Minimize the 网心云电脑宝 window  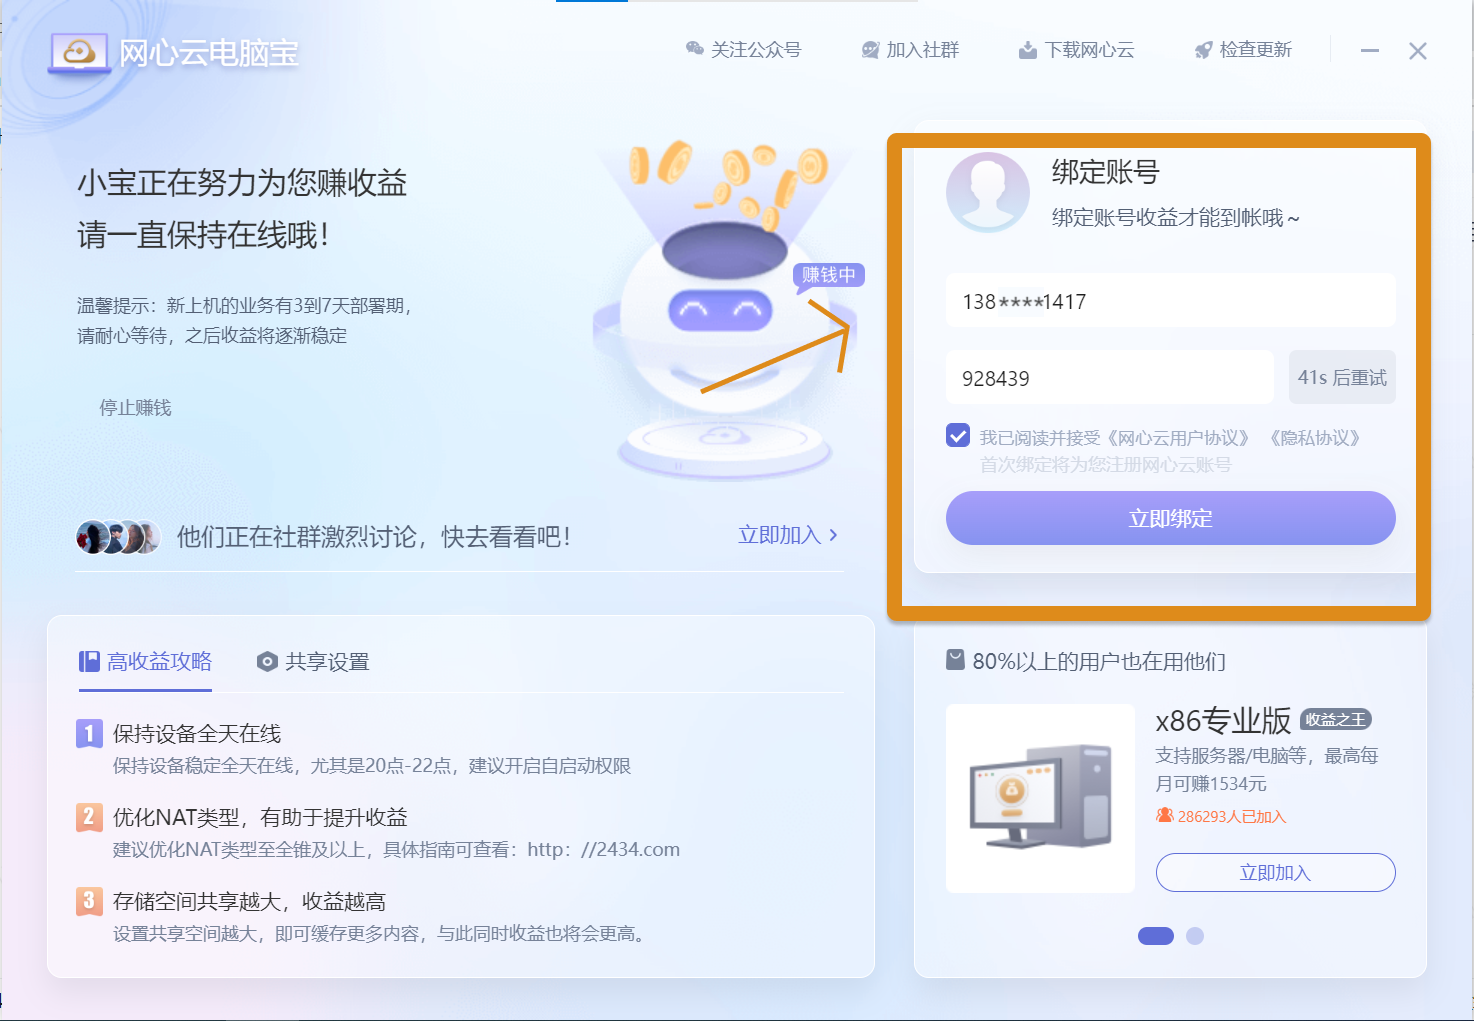pos(1370,51)
